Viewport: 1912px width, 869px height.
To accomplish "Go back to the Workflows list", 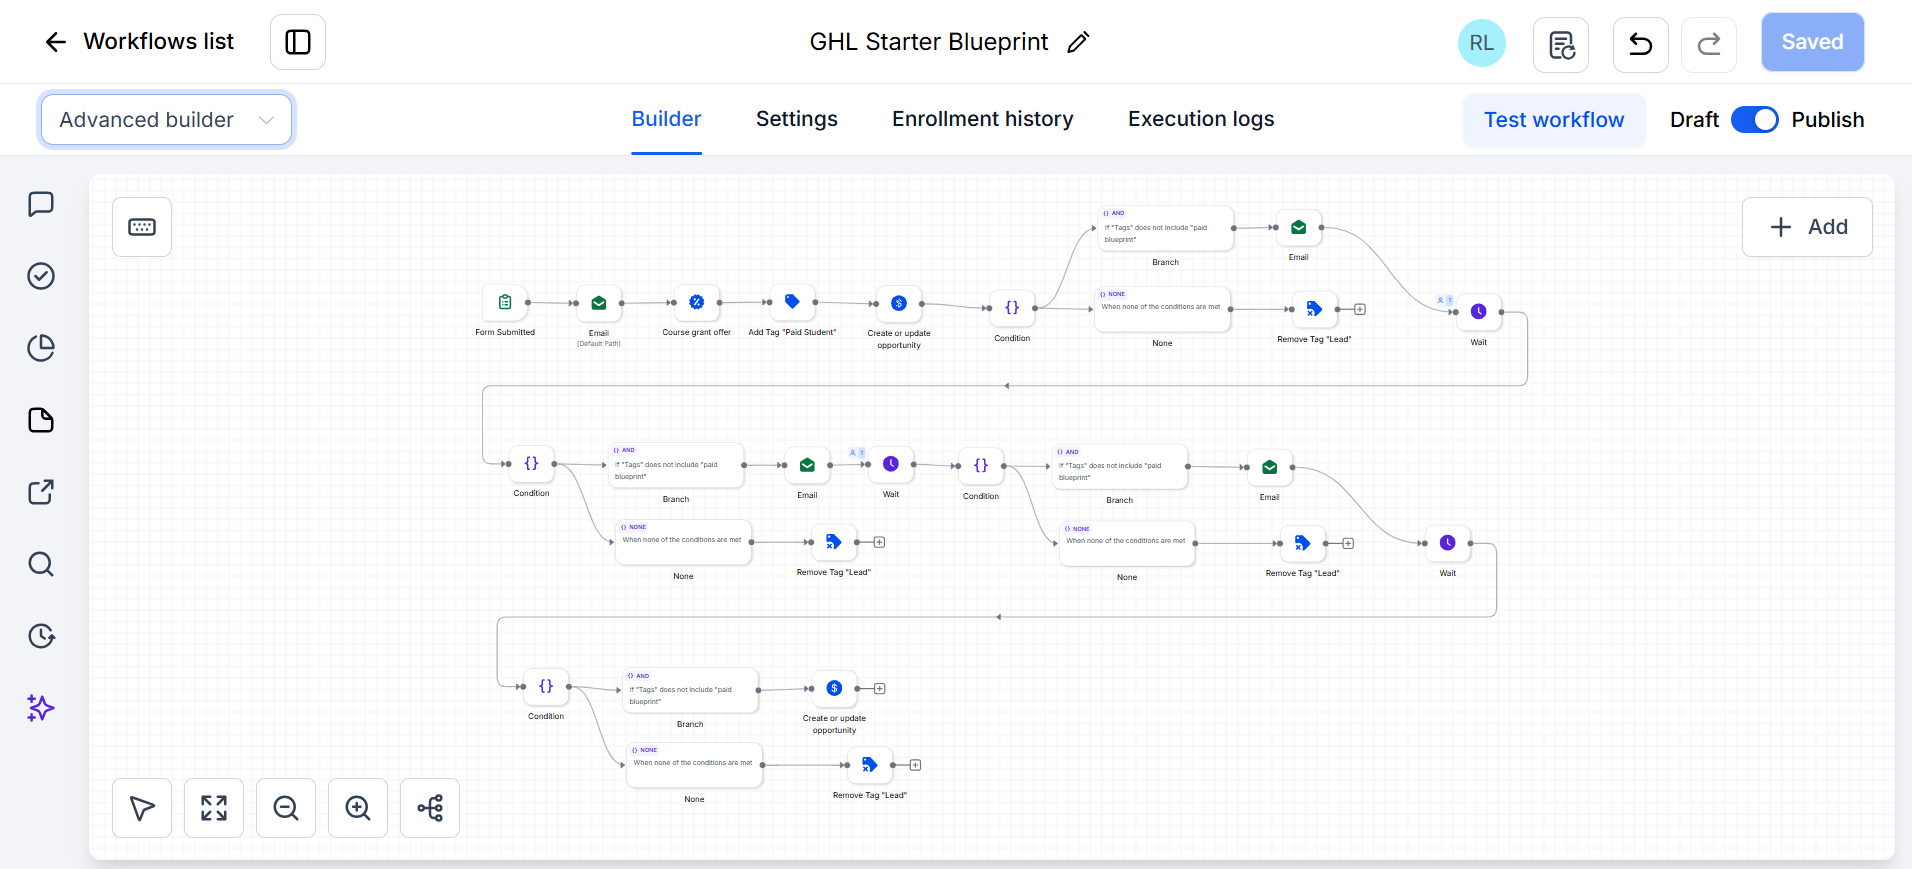I will point(140,42).
